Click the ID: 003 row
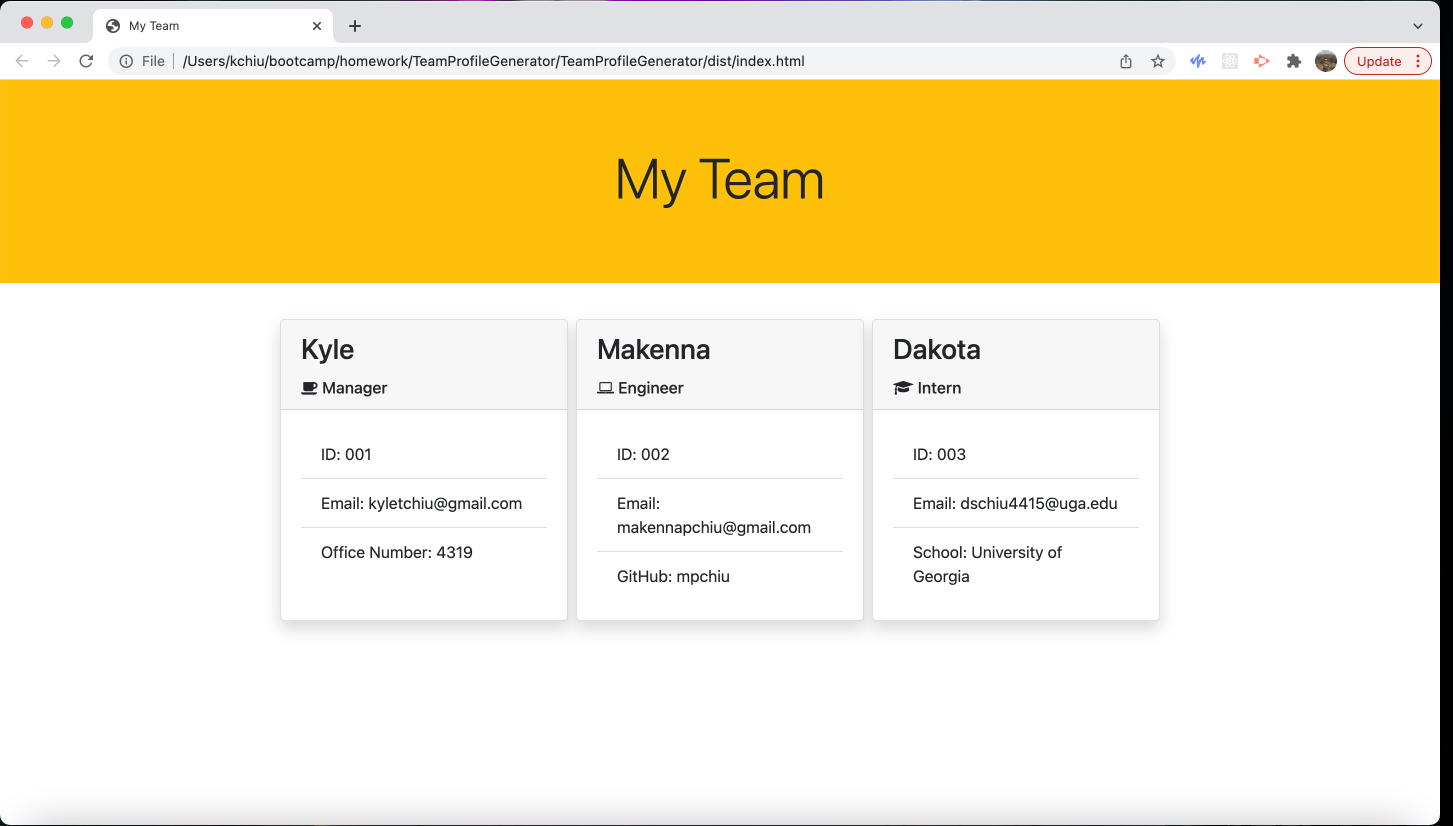 coord(1016,454)
